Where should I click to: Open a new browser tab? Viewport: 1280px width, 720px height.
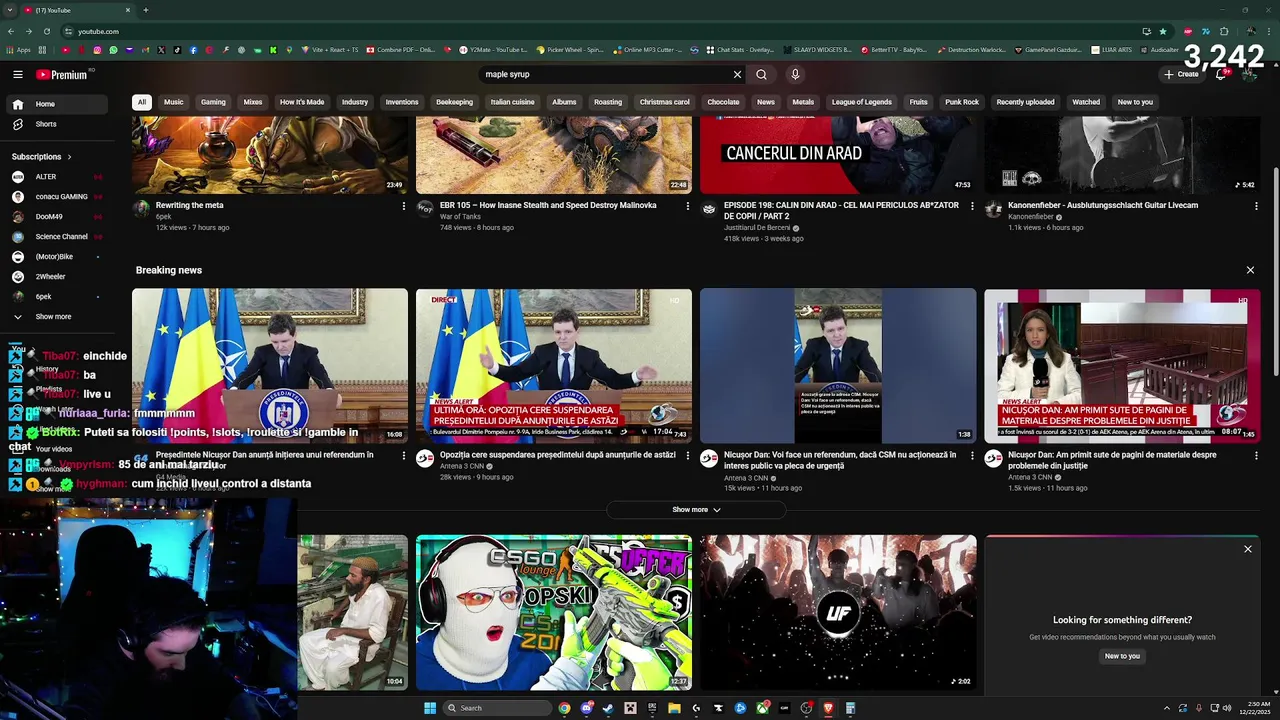point(145,10)
